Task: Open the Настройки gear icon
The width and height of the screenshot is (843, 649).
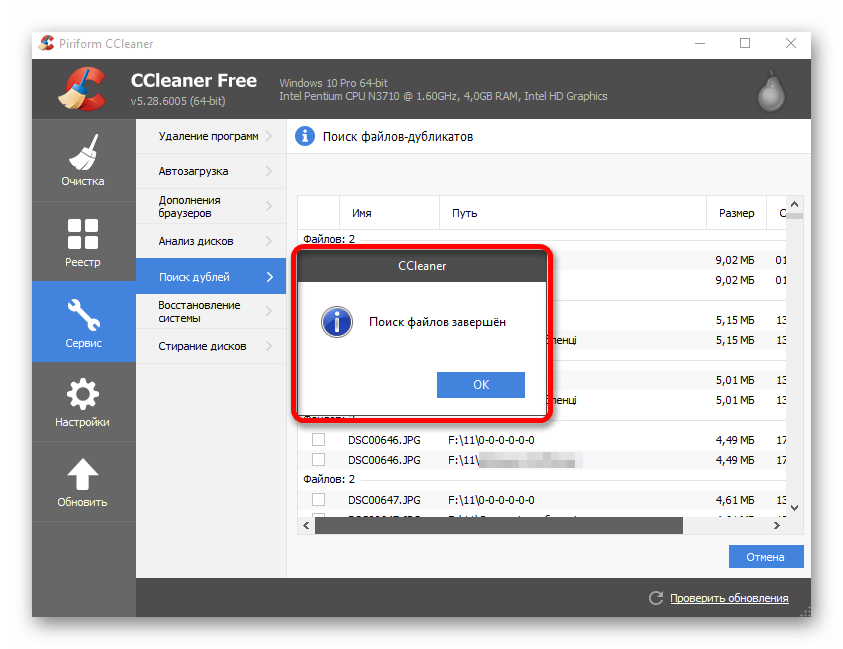Action: click(83, 394)
